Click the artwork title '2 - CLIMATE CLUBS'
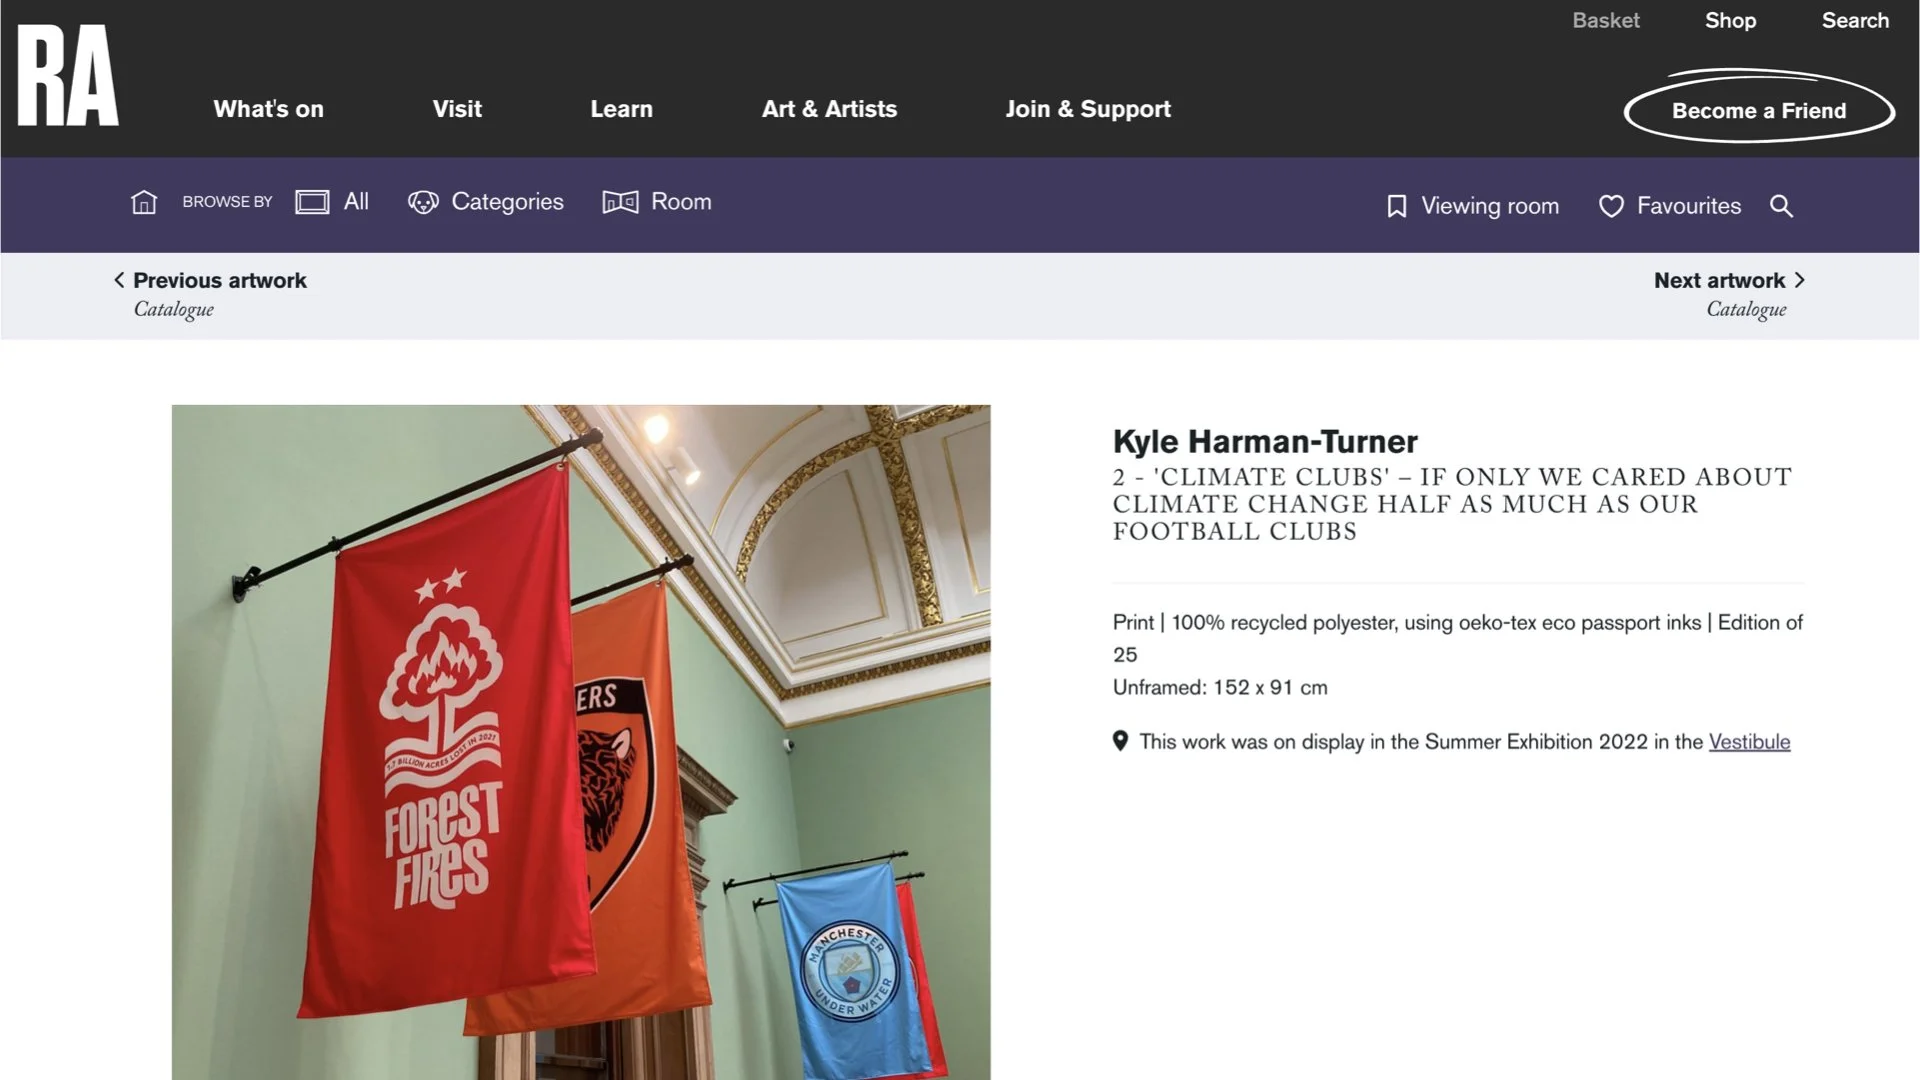1920x1080 pixels. point(1452,504)
